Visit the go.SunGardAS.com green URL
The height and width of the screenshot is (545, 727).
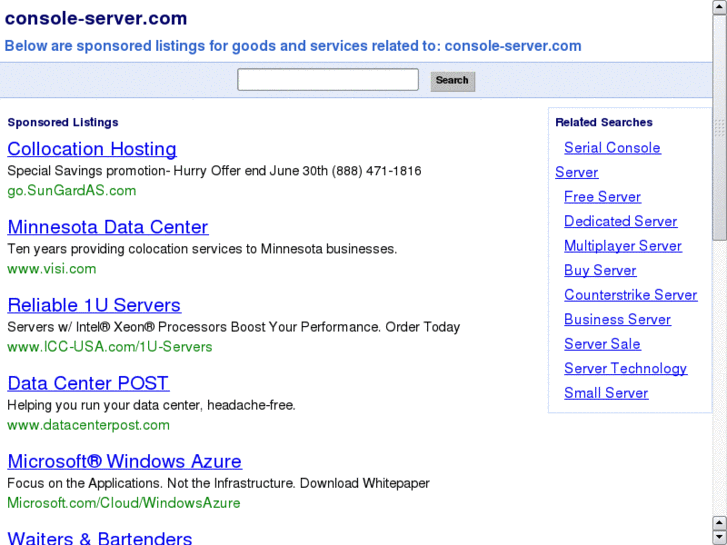(x=72, y=191)
